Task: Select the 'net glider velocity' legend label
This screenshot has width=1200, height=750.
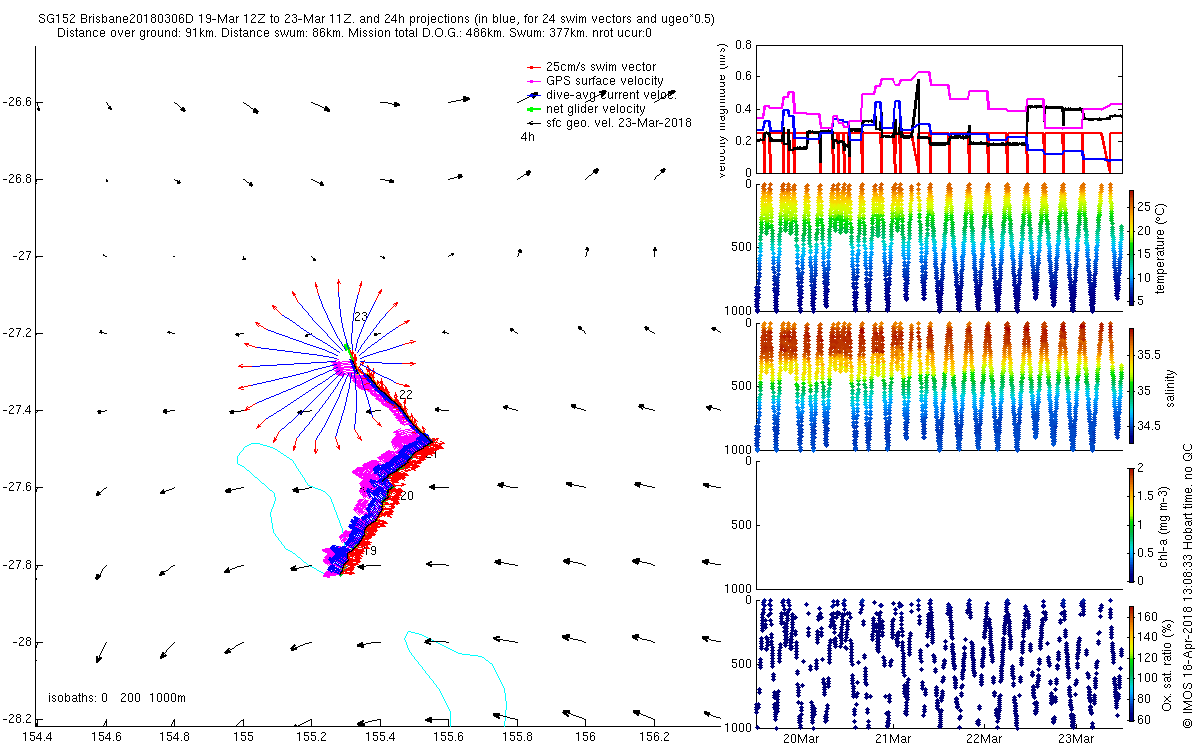Action: click(x=596, y=109)
